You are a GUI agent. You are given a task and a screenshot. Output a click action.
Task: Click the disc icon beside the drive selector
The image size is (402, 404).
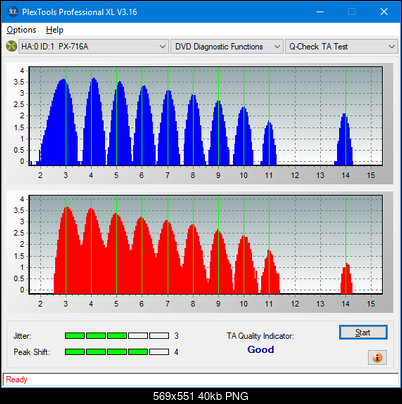tap(11, 46)
